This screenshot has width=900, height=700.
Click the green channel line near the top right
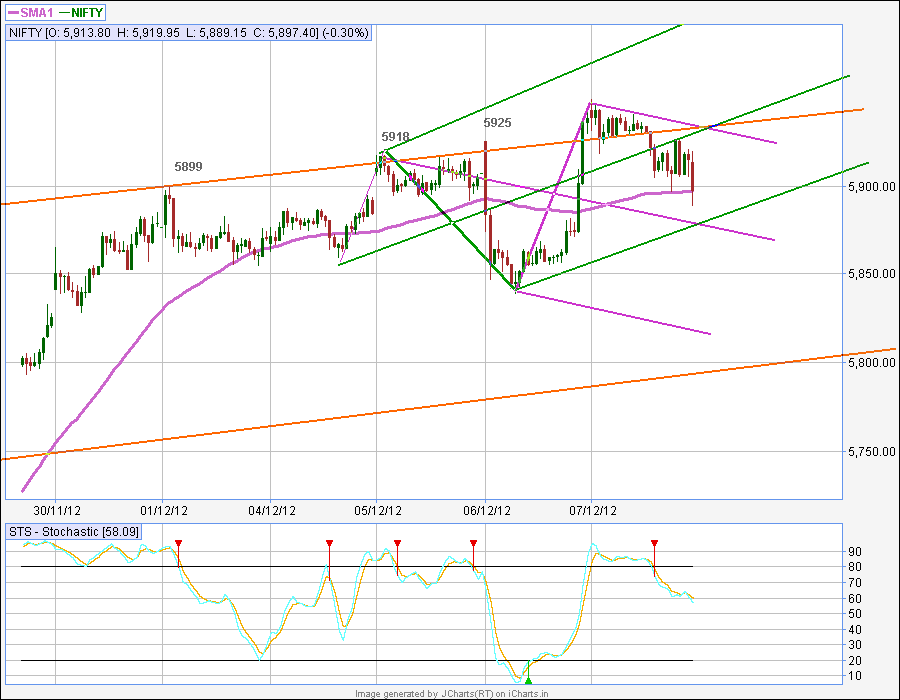800,95
